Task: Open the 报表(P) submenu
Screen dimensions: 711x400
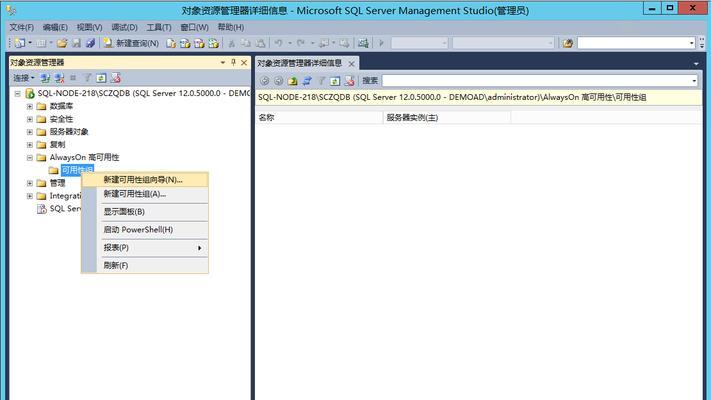Action: tap(145, 248)
